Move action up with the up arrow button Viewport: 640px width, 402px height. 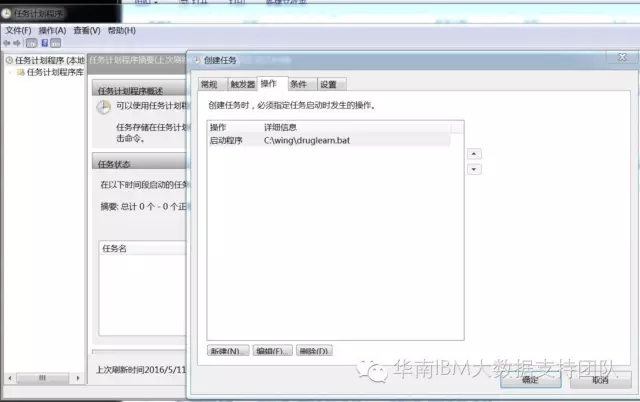[474, 154]
